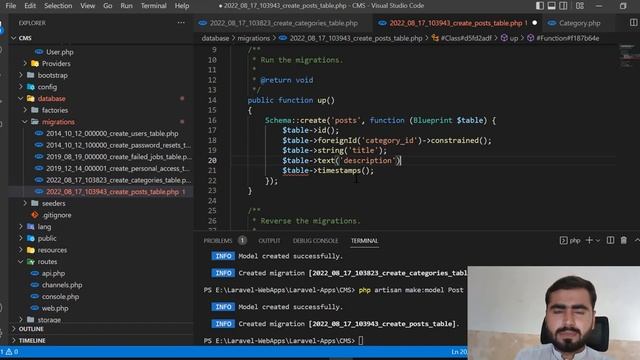
Task: Create a new terminal with the plus icon
Action: tap(589, 240)
